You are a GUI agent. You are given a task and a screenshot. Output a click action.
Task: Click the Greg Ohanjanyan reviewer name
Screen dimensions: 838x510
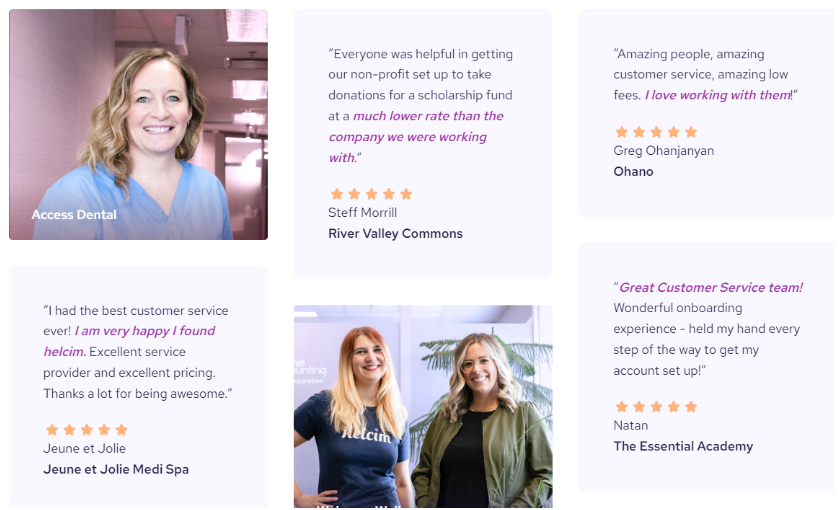point(664,151)
